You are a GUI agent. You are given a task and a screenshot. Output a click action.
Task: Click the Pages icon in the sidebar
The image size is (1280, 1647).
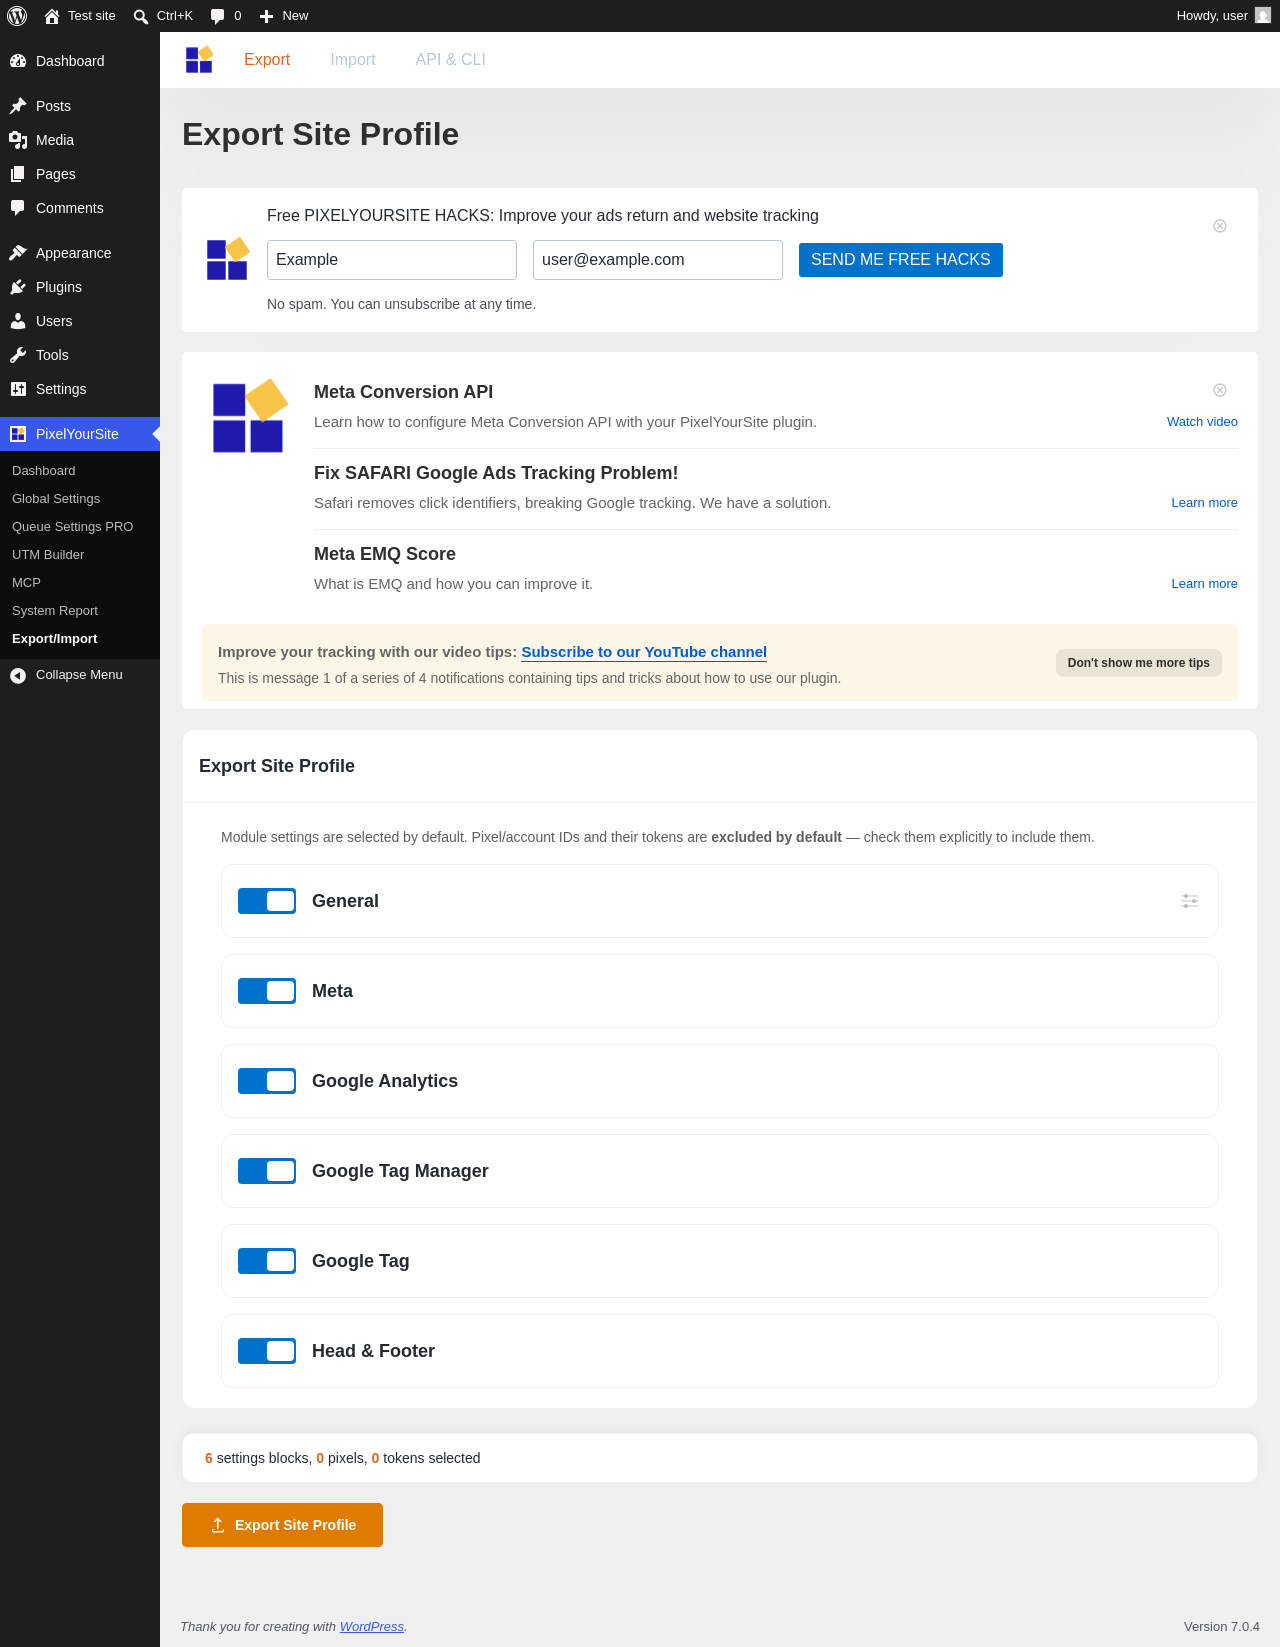18,174
